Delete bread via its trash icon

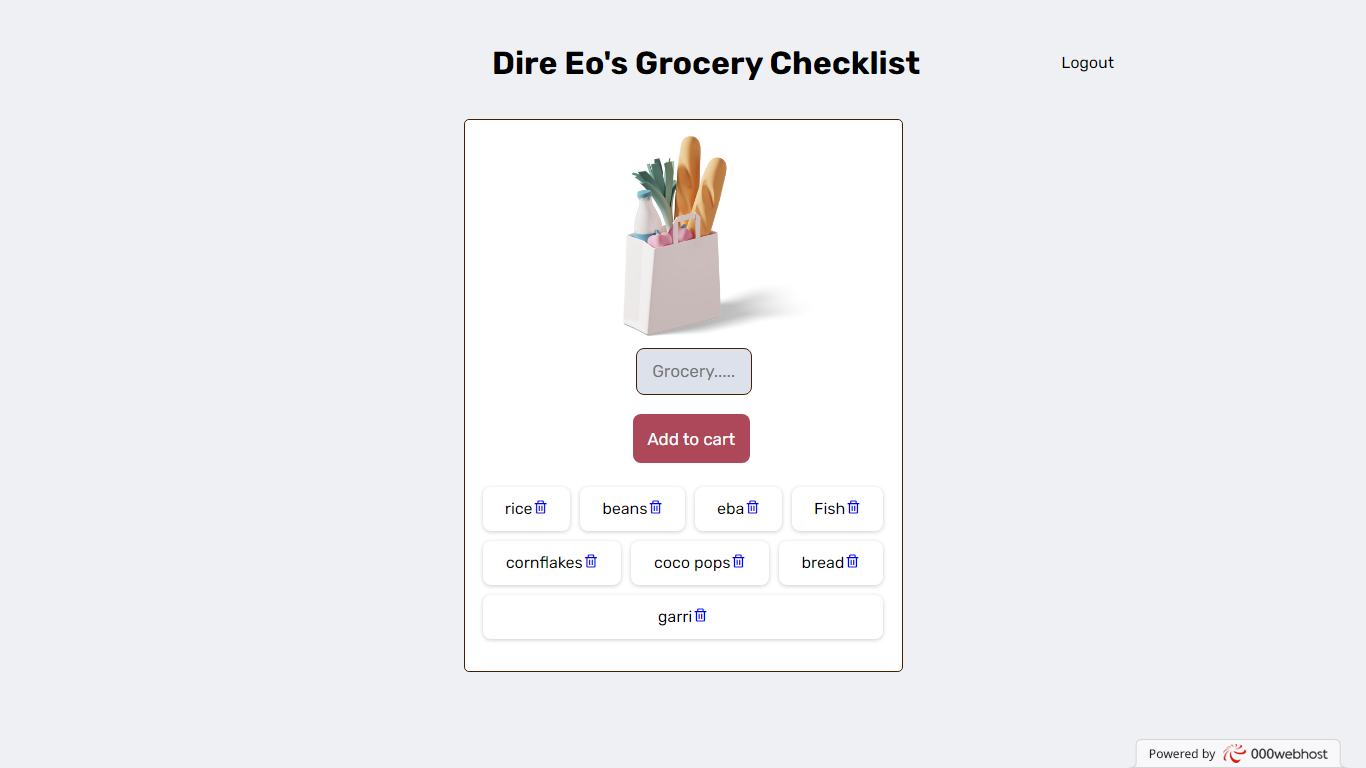pos(853,561)
